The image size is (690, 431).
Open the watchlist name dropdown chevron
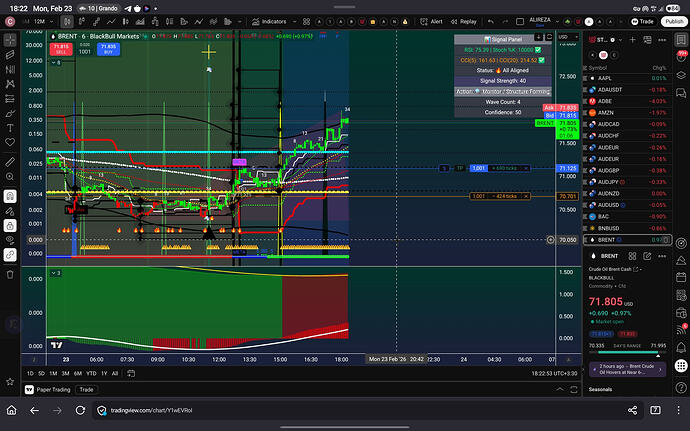coord(620,40)
